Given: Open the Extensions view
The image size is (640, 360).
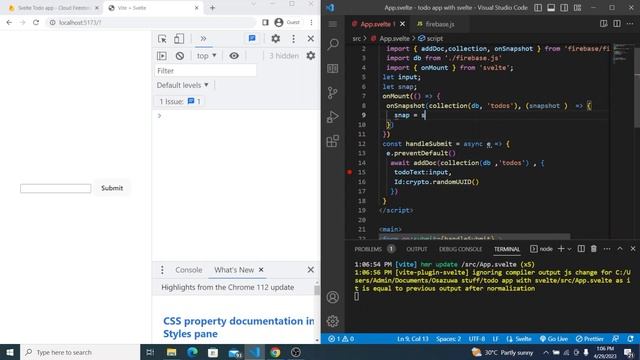Looking at the screenshot, I should point(333,141).
